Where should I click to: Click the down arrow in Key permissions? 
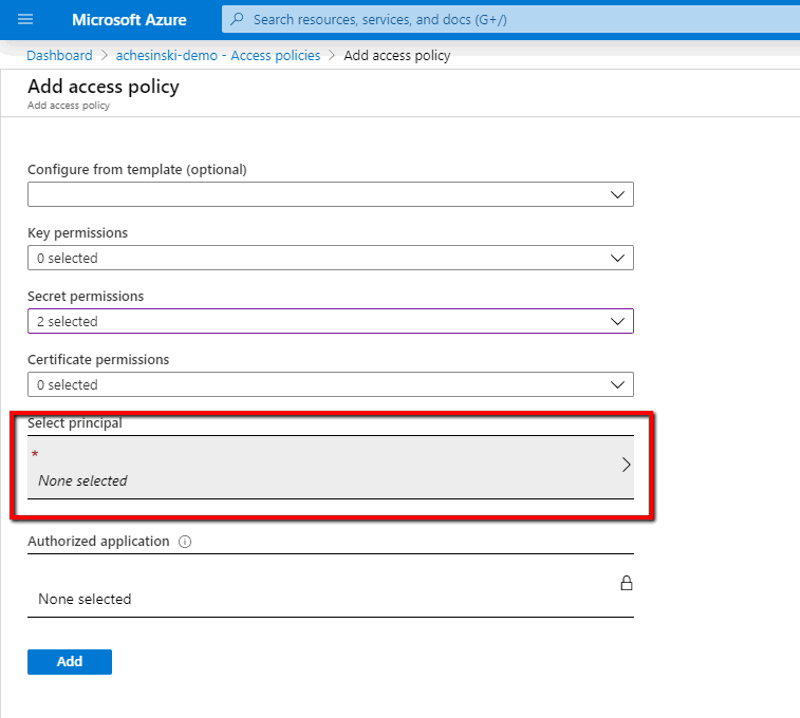point(617,258)
